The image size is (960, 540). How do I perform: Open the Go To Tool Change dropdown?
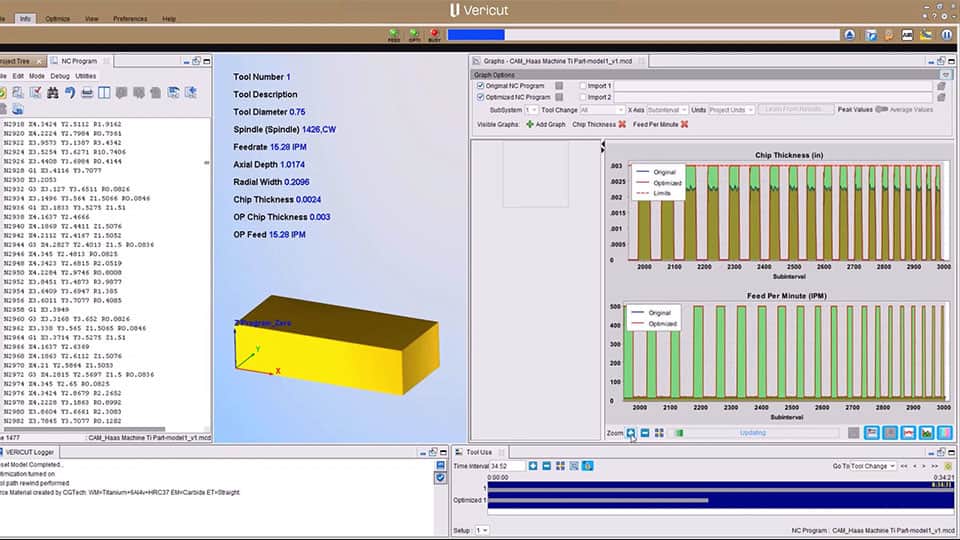(863, 466)
